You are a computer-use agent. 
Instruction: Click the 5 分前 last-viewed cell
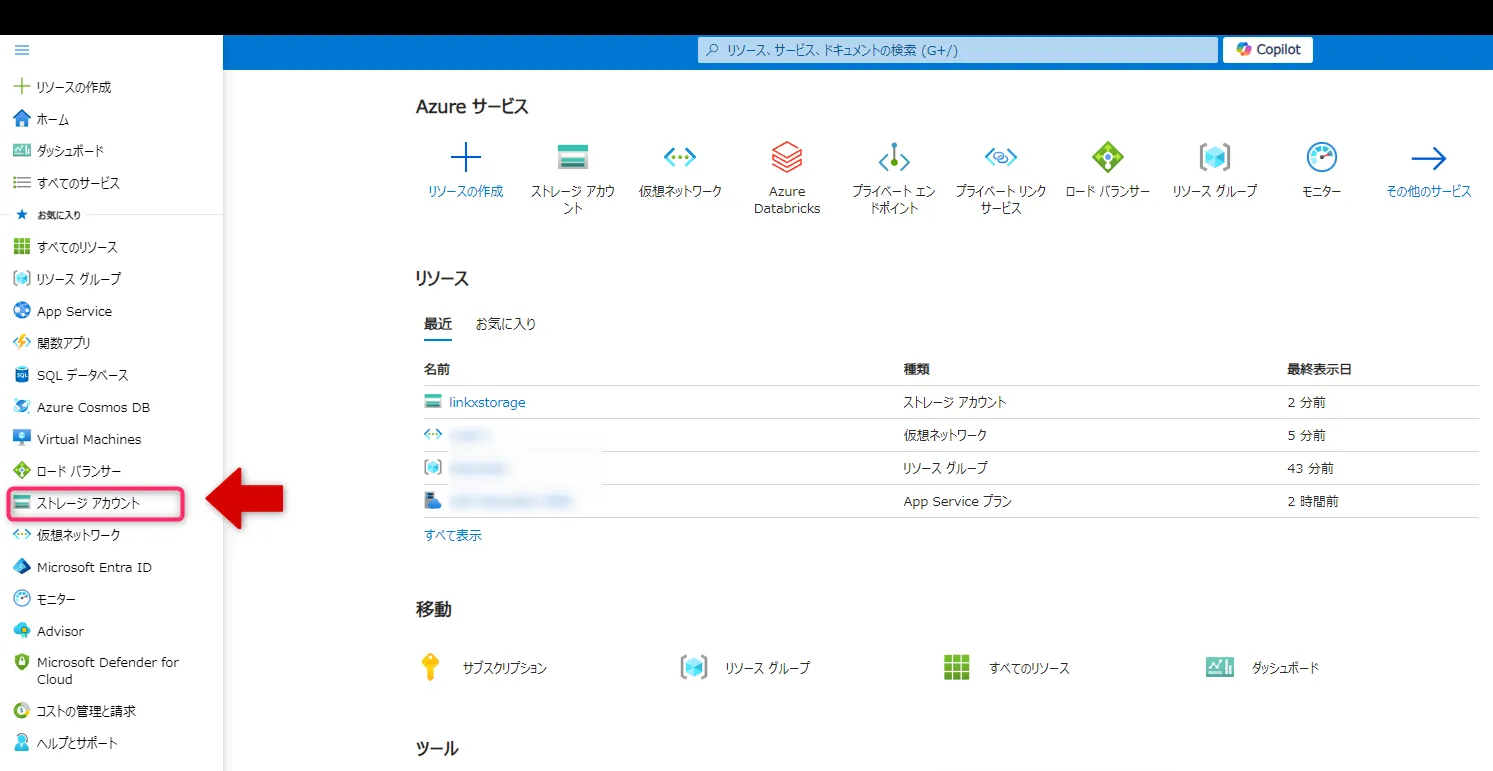1307,435
